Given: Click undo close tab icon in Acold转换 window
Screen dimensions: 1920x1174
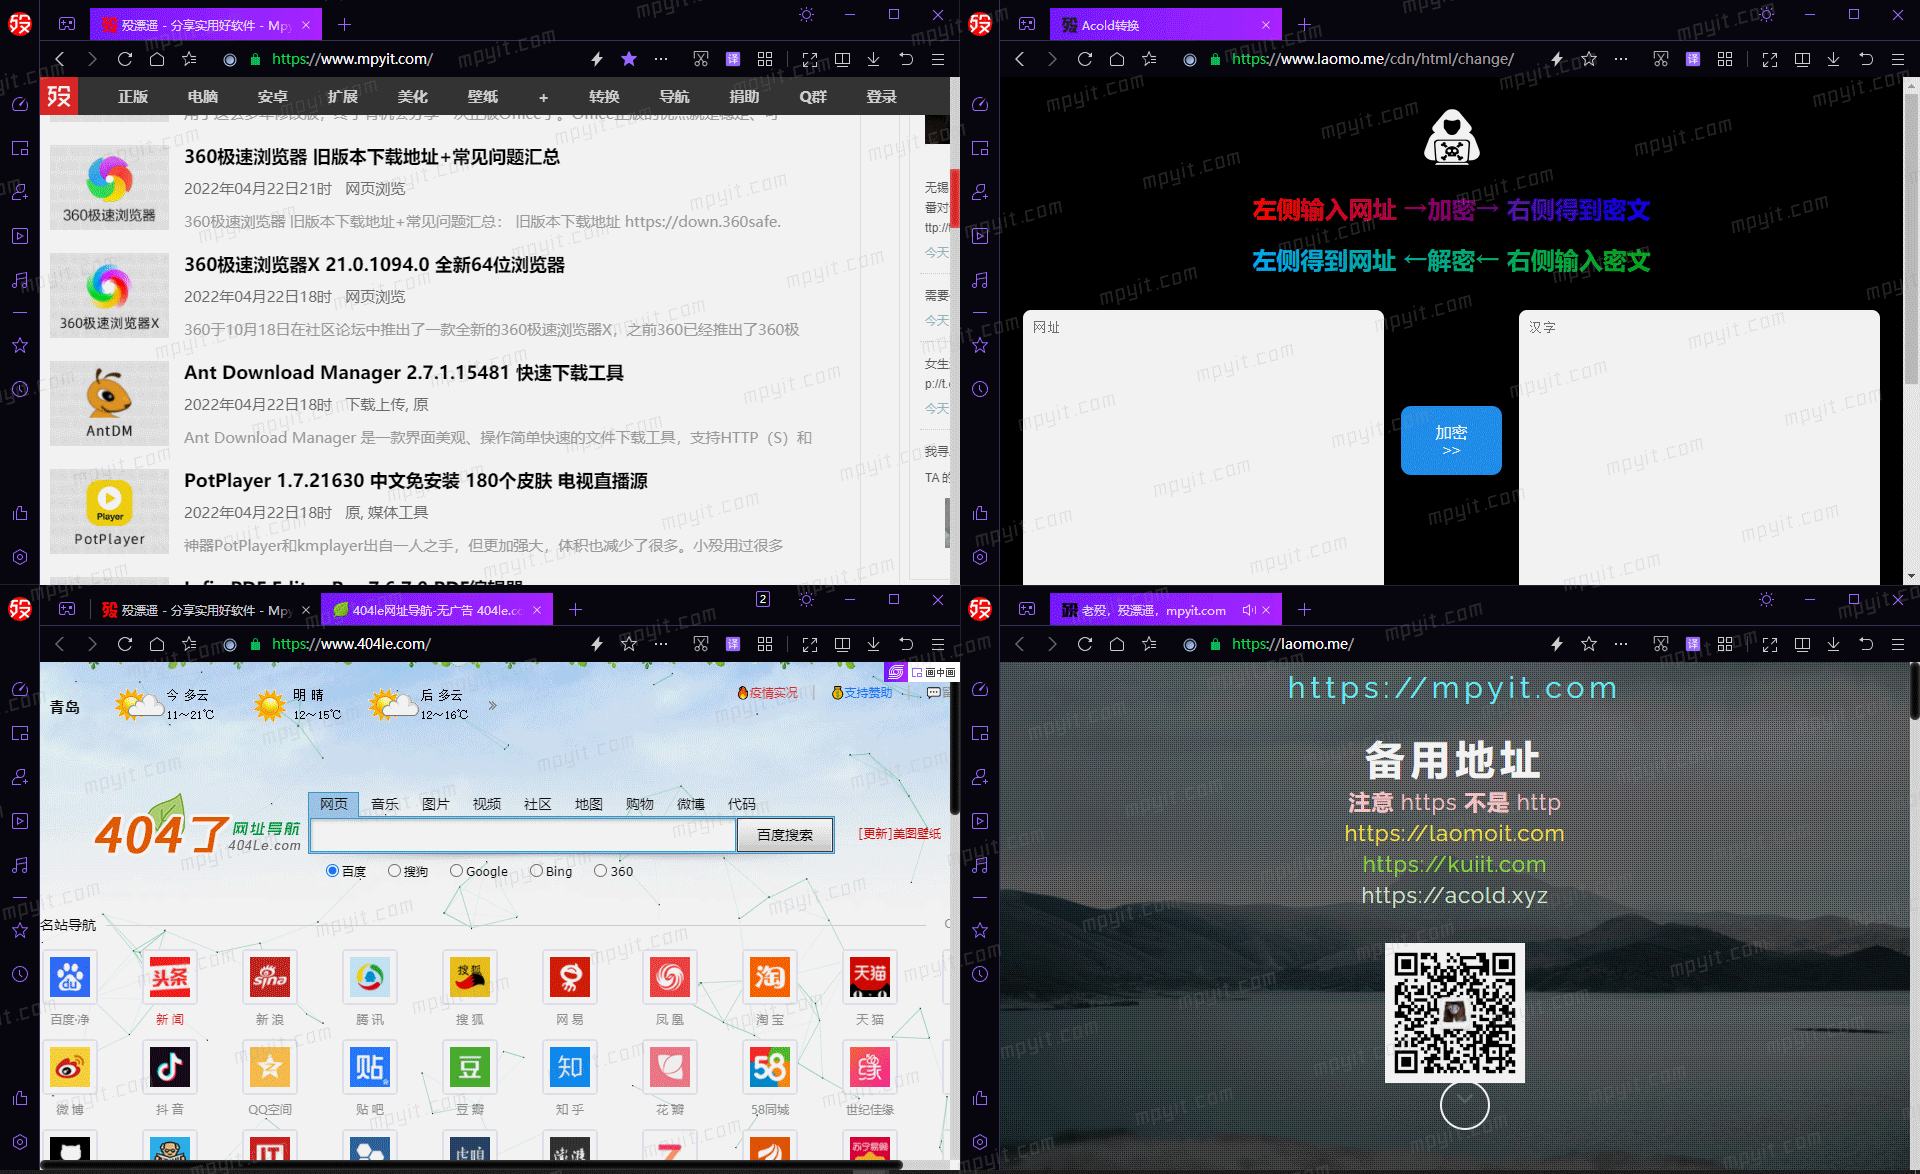Looking at the screenshot, I should pyautogui.click(x=1866, y=59).
